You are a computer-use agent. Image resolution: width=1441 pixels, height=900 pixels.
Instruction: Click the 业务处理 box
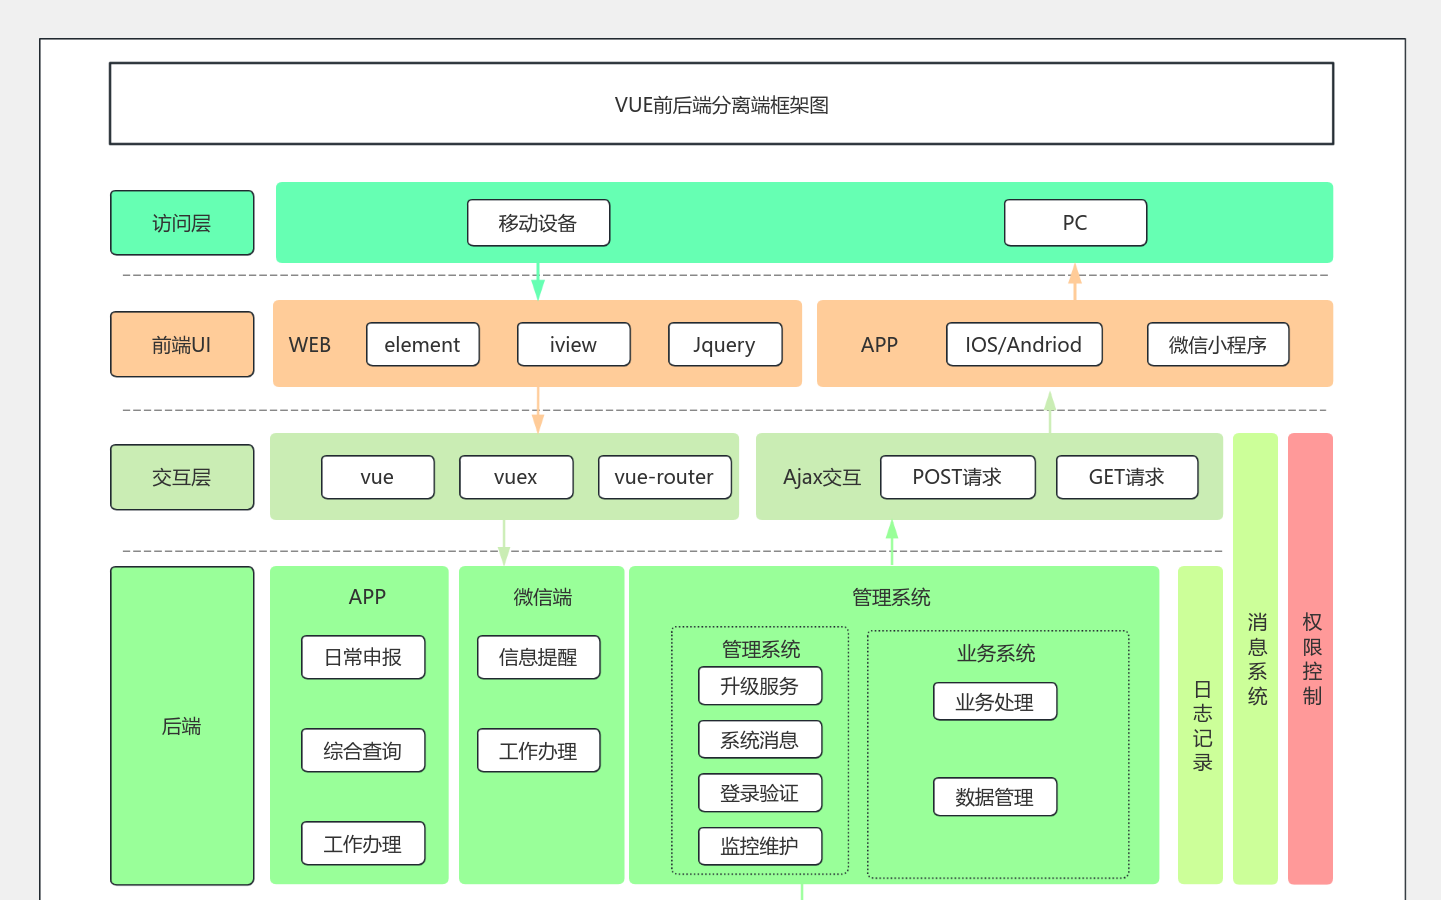tap(995, 702)
